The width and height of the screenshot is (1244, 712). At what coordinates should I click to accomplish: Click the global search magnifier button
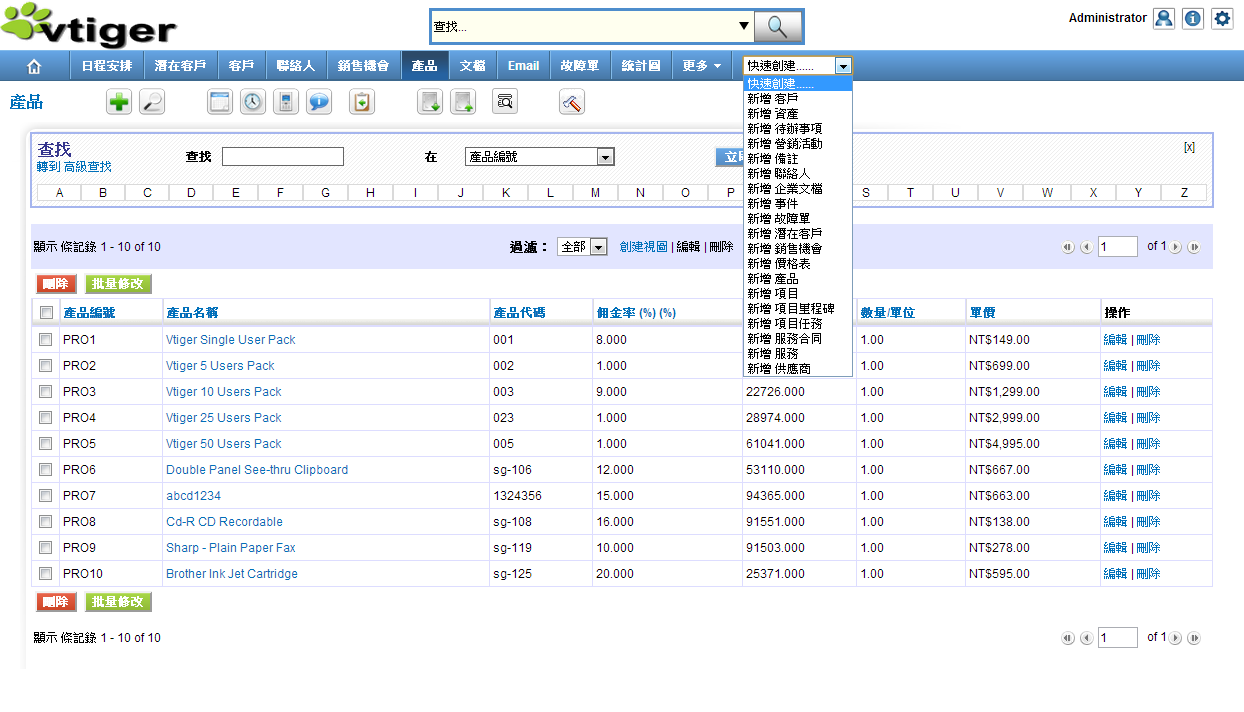coord(778,27)
